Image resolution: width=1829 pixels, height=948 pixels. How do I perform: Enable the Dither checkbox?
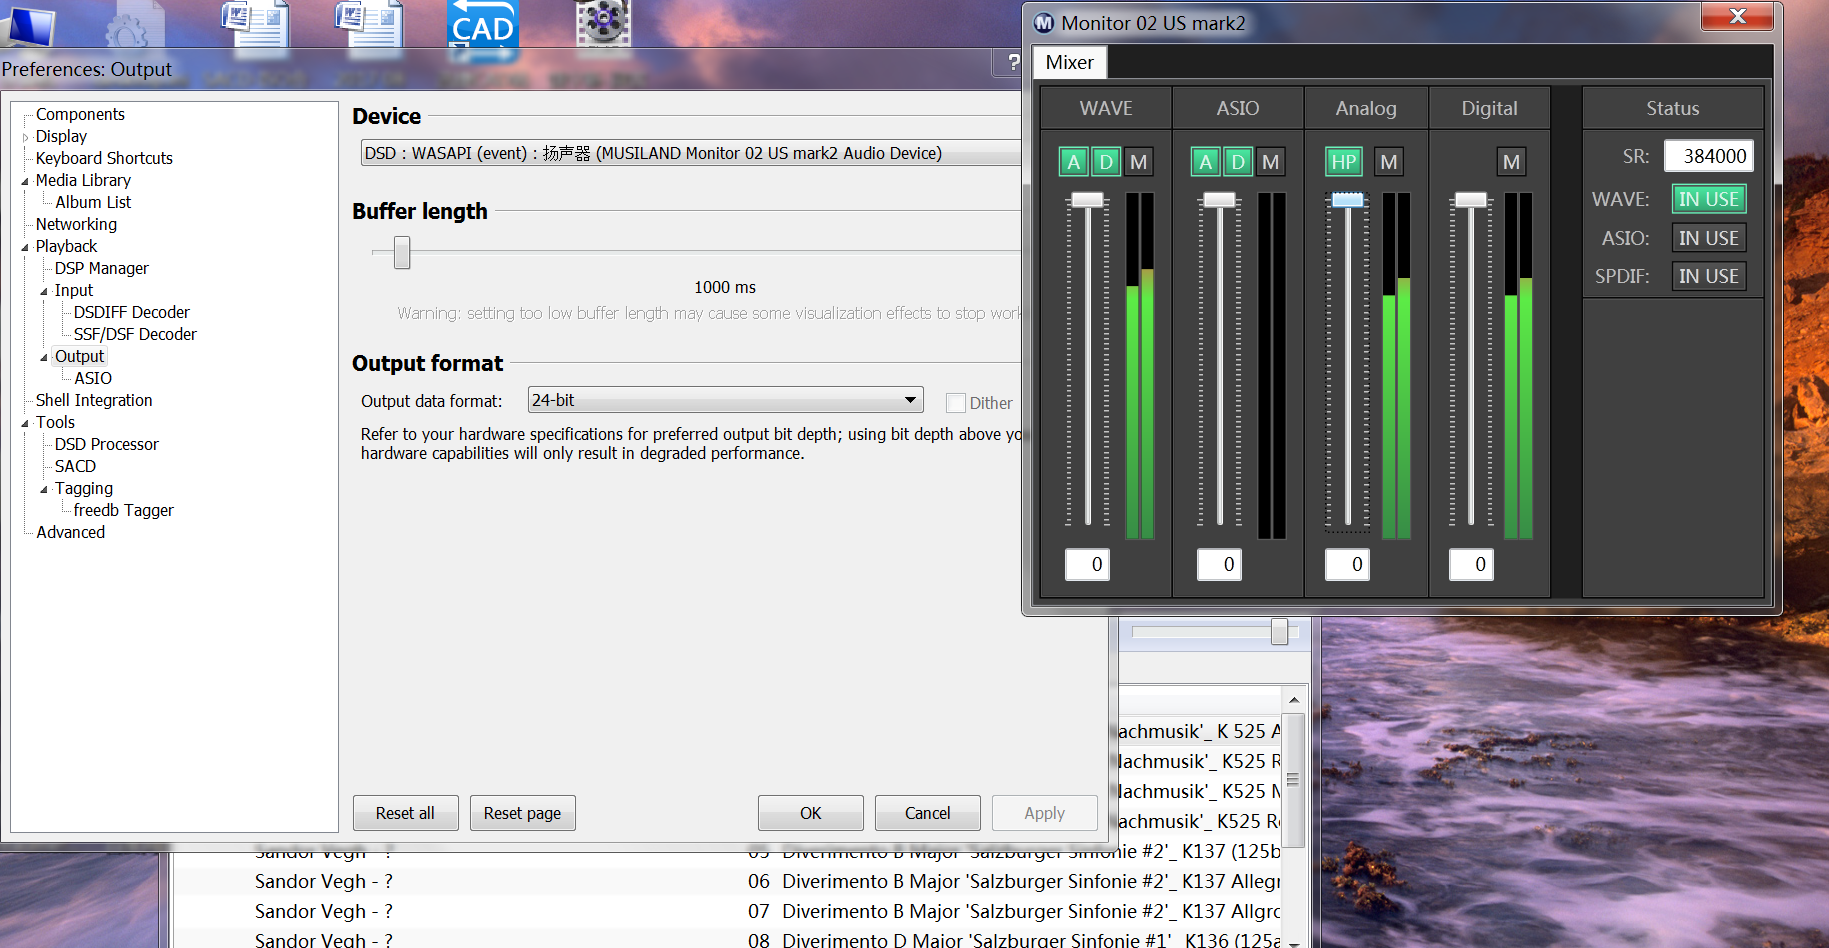coord(956,403)
